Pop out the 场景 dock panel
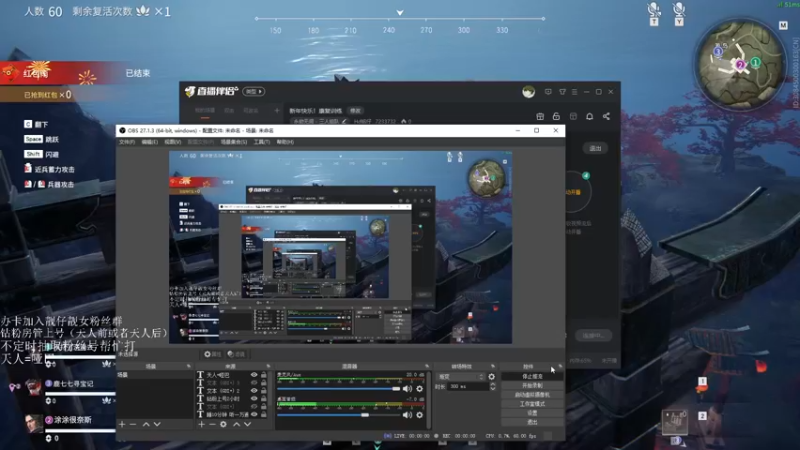The height and width of the screenshot is (450, 800). point(189,366)
